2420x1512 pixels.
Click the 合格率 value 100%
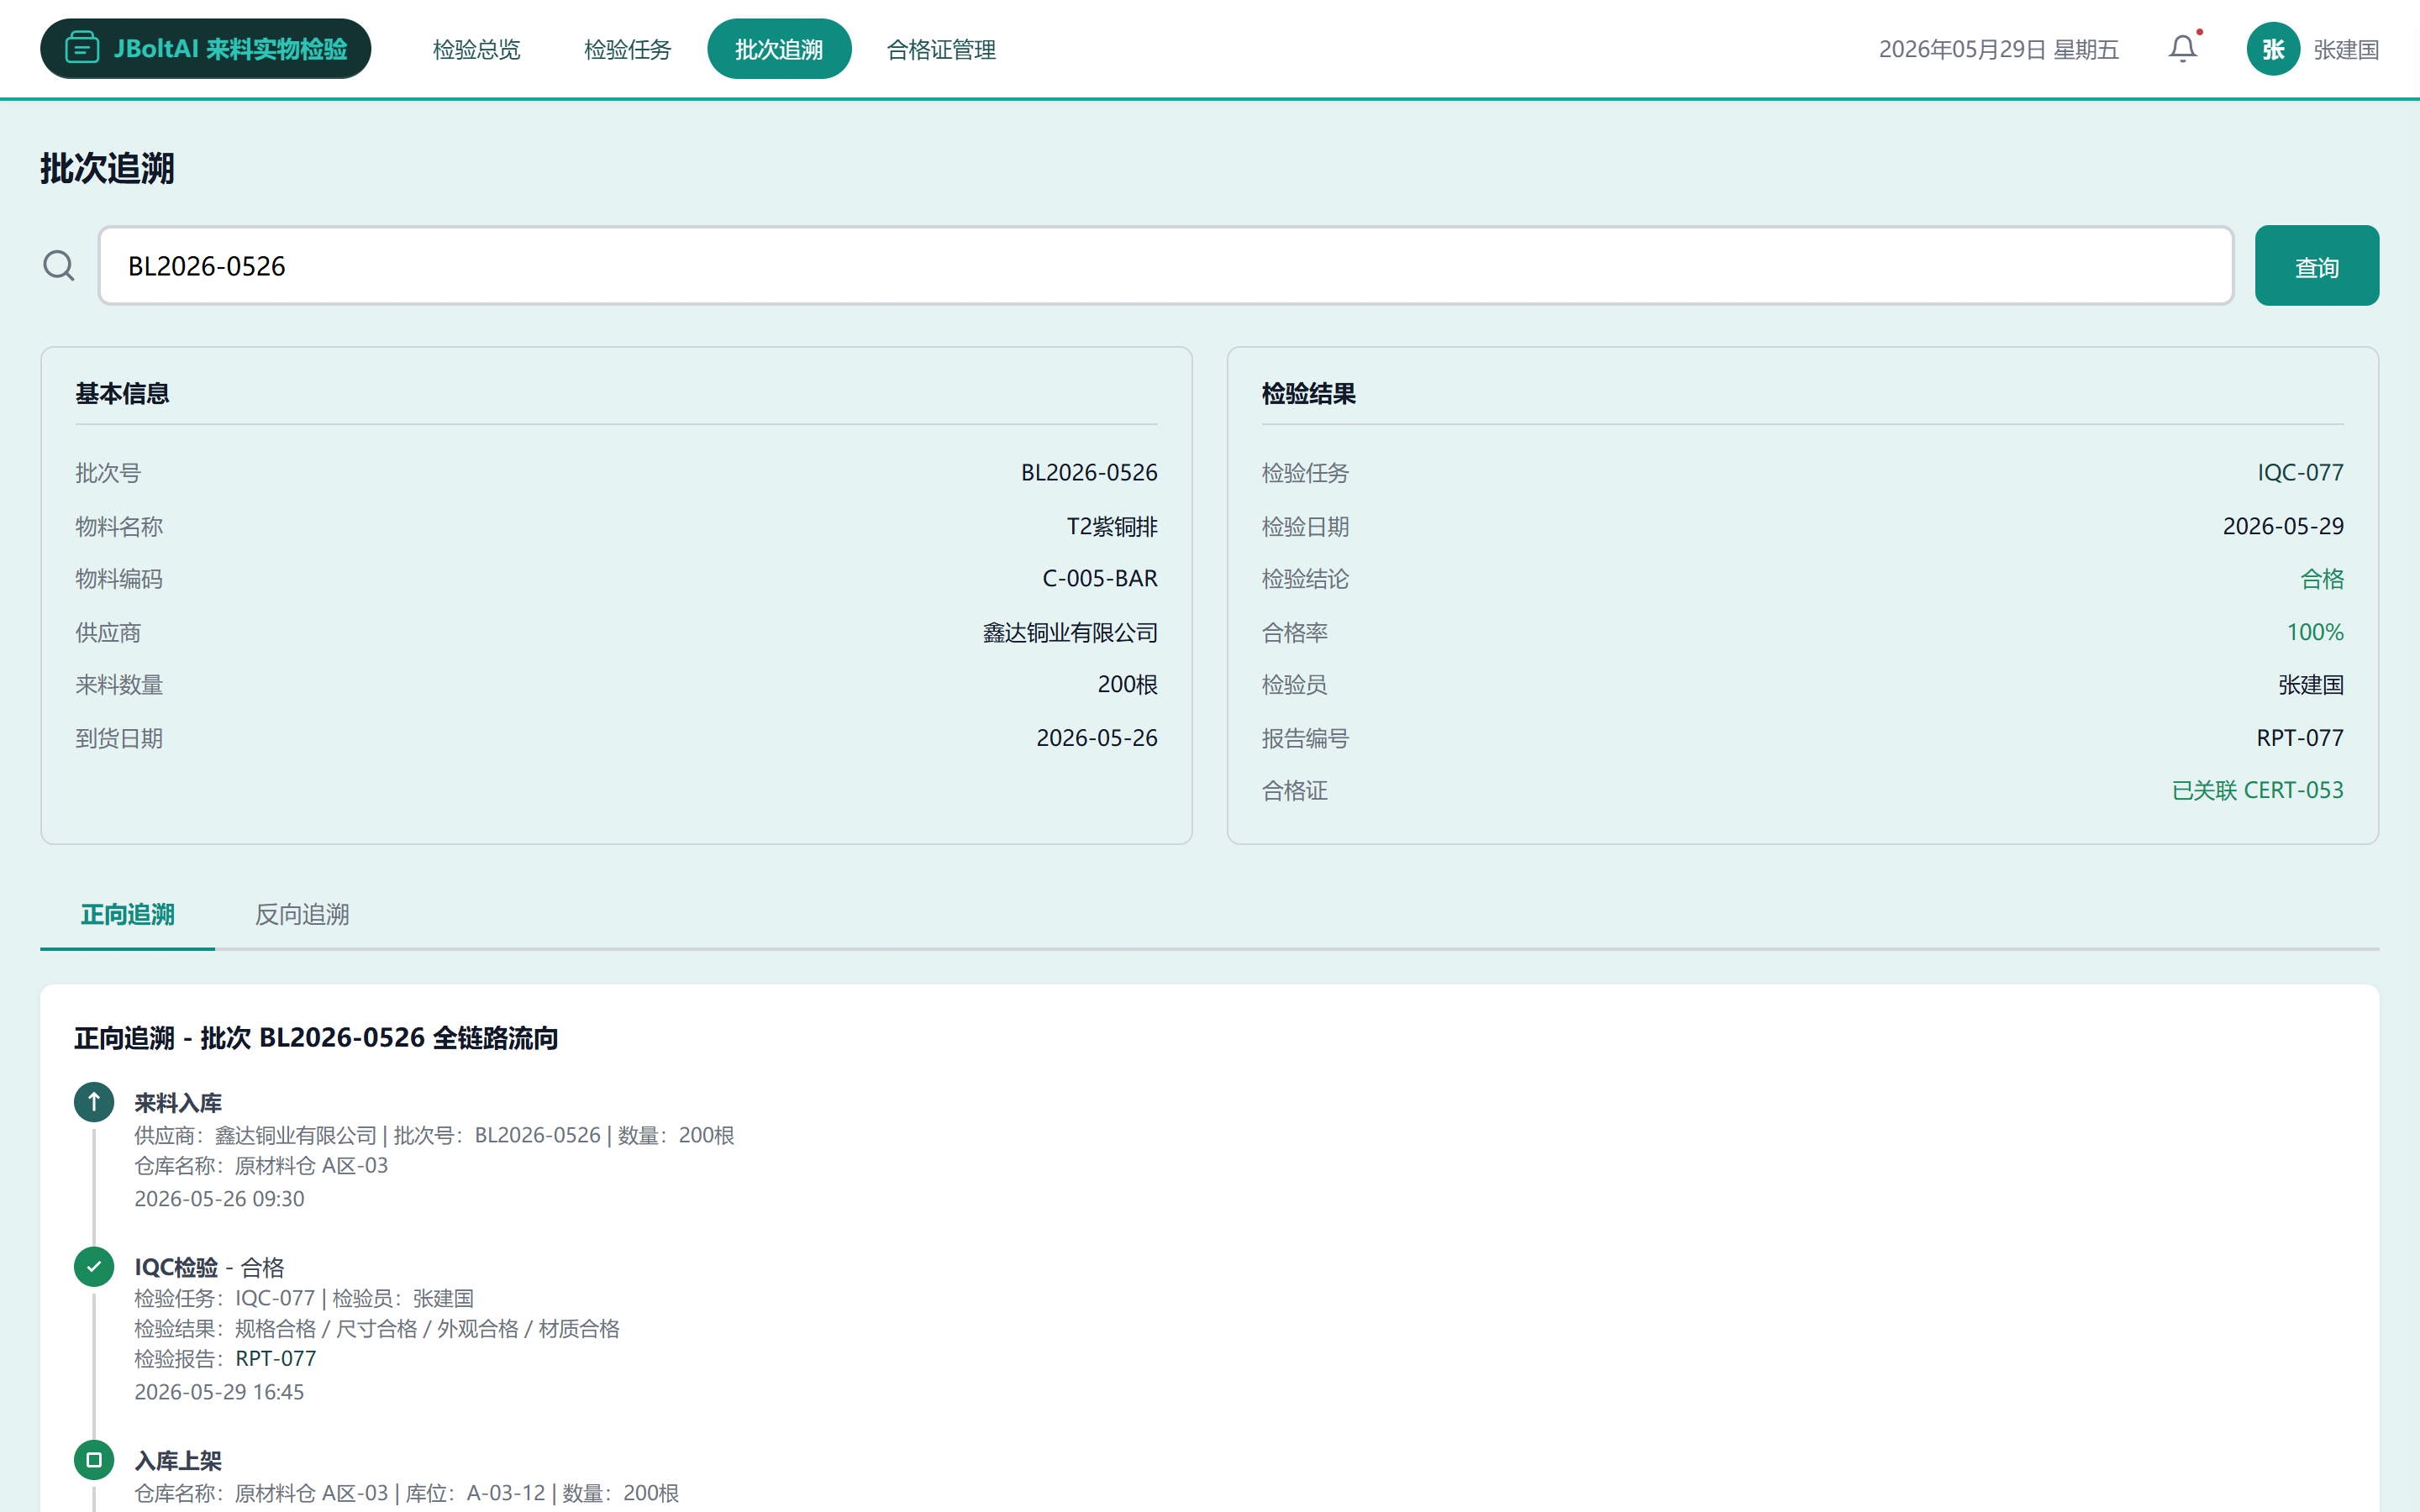pos(2314,632)
